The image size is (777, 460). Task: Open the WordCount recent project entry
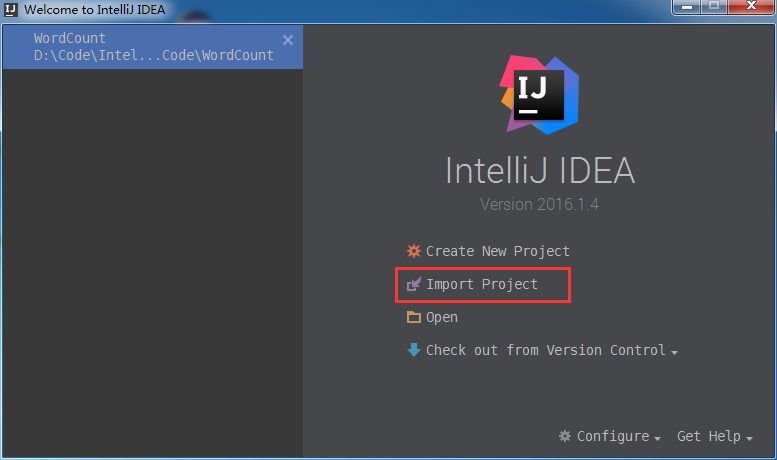[x=153, y=47]
